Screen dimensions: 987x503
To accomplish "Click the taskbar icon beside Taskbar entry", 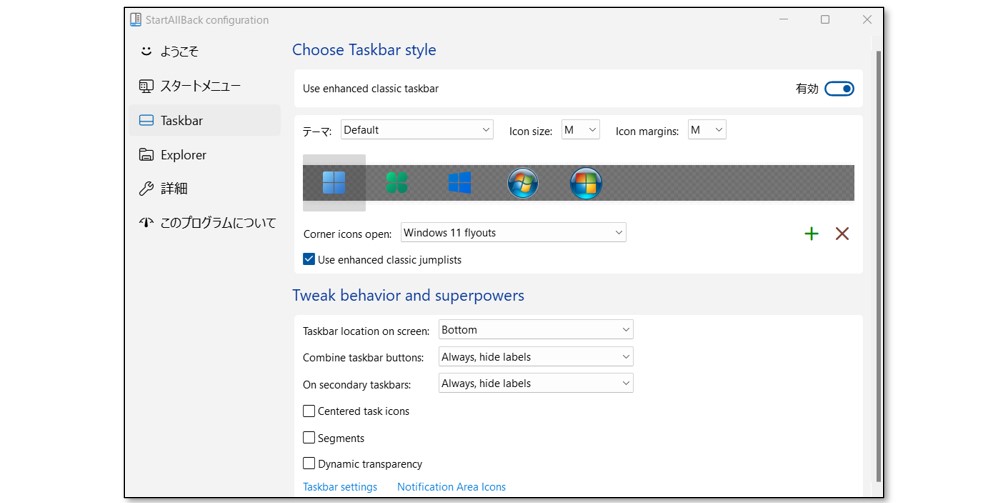I will click(x=146, y=120).
